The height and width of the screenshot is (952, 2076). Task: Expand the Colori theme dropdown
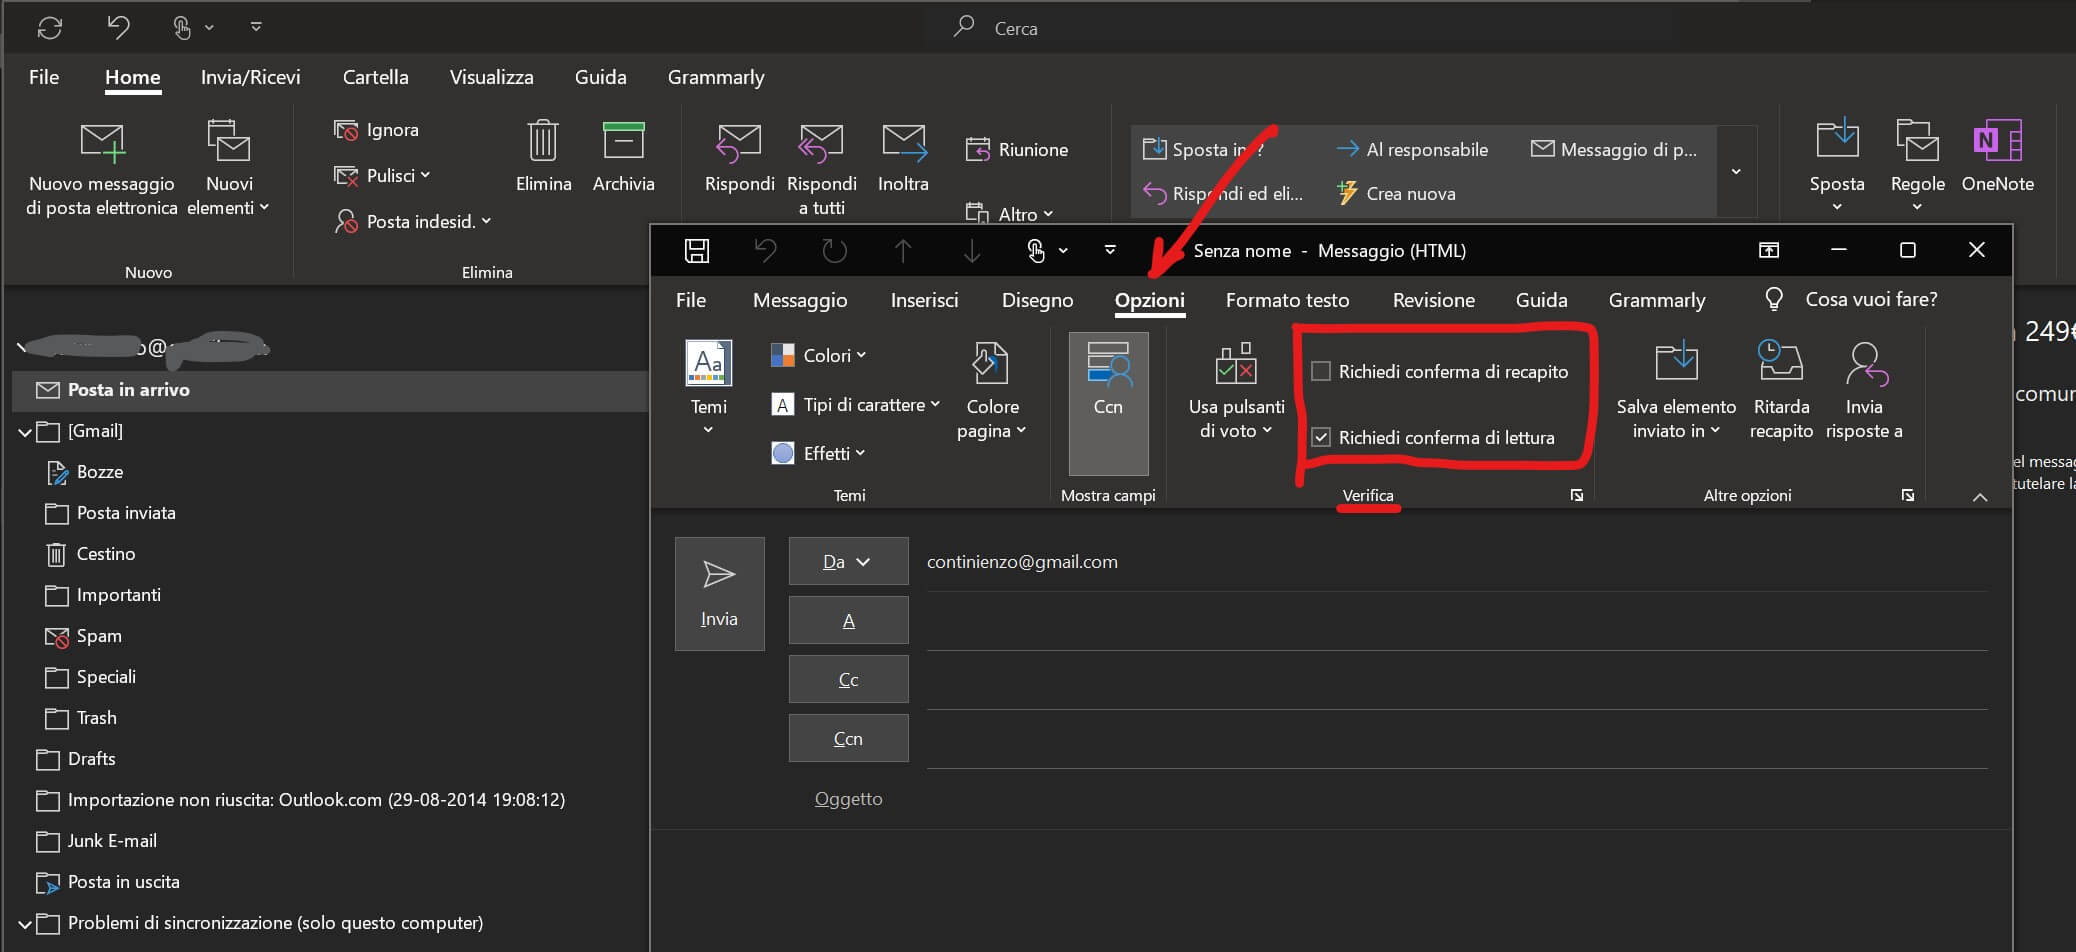click(x=818, y=356)
